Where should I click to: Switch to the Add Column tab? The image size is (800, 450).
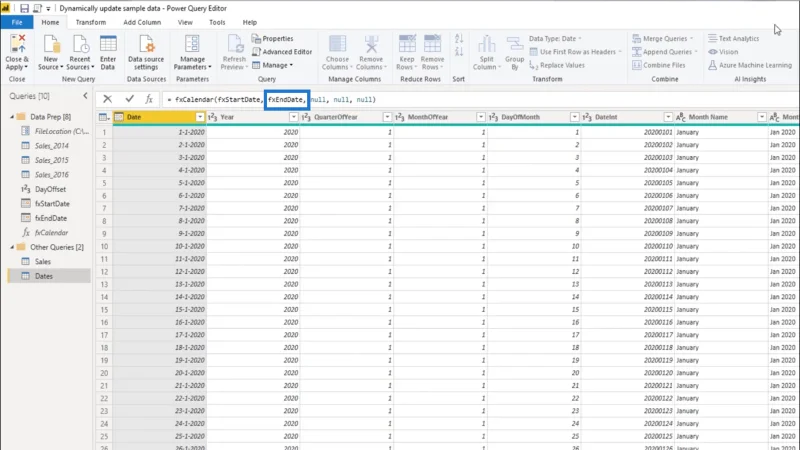(142, 22)
